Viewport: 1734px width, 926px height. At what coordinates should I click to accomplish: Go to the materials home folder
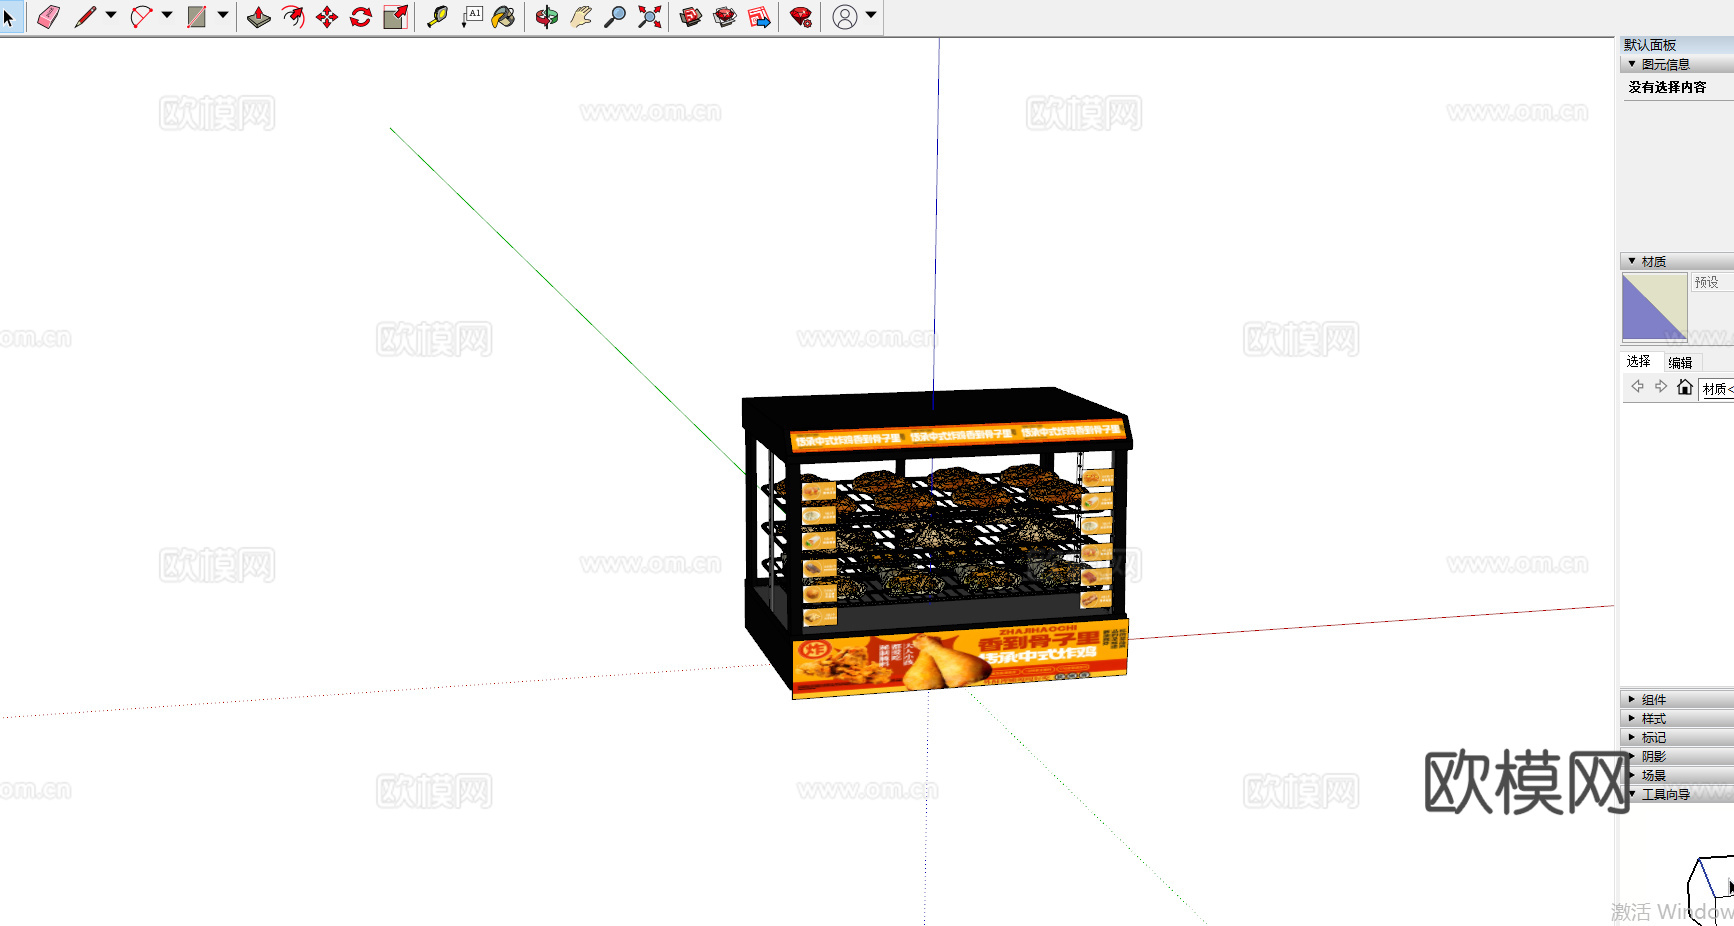[1685, 387]
